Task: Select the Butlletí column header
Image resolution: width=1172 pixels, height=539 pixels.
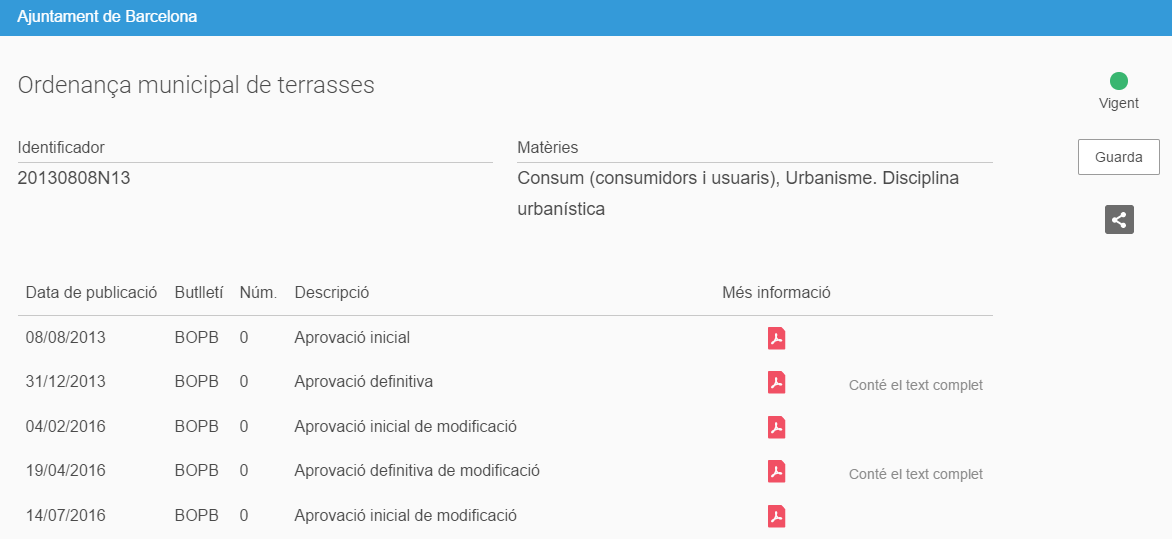Action: 199,292
